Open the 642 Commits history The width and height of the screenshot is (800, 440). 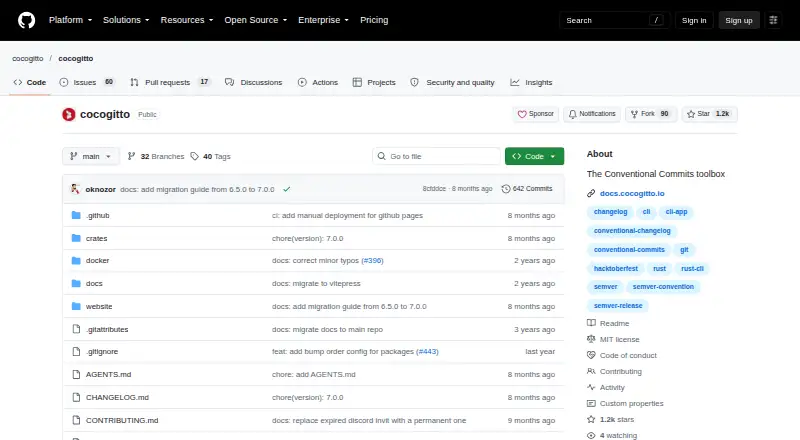527,189
